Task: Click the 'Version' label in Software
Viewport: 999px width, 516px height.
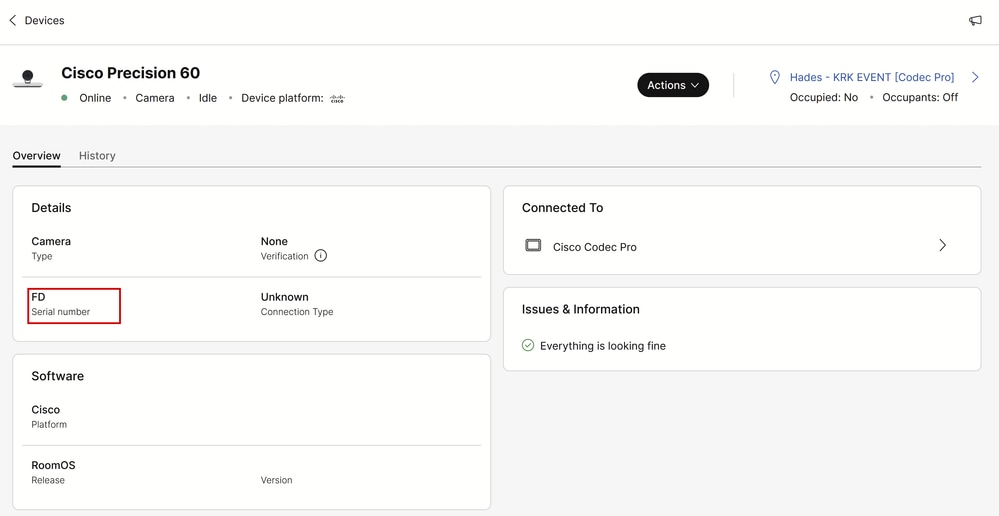Action: [277, 480]
